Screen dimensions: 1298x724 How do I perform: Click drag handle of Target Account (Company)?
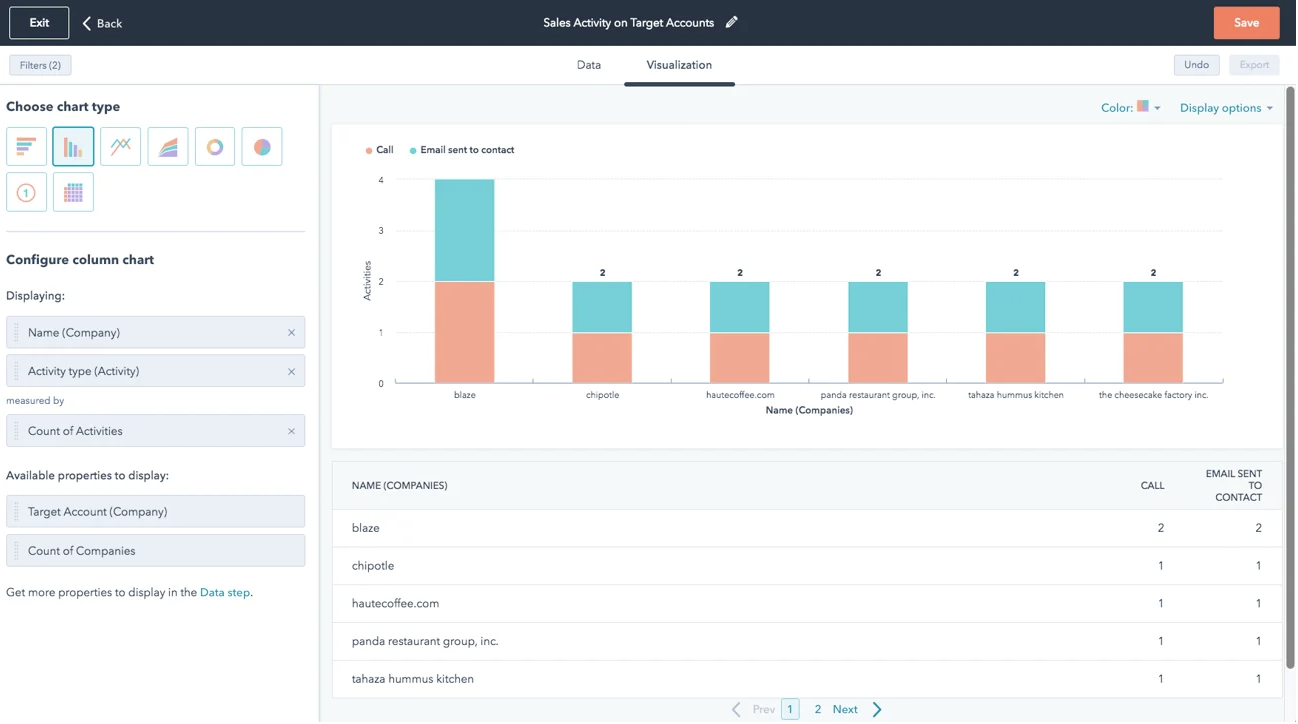pyautogui.click(x=16, y=511)
